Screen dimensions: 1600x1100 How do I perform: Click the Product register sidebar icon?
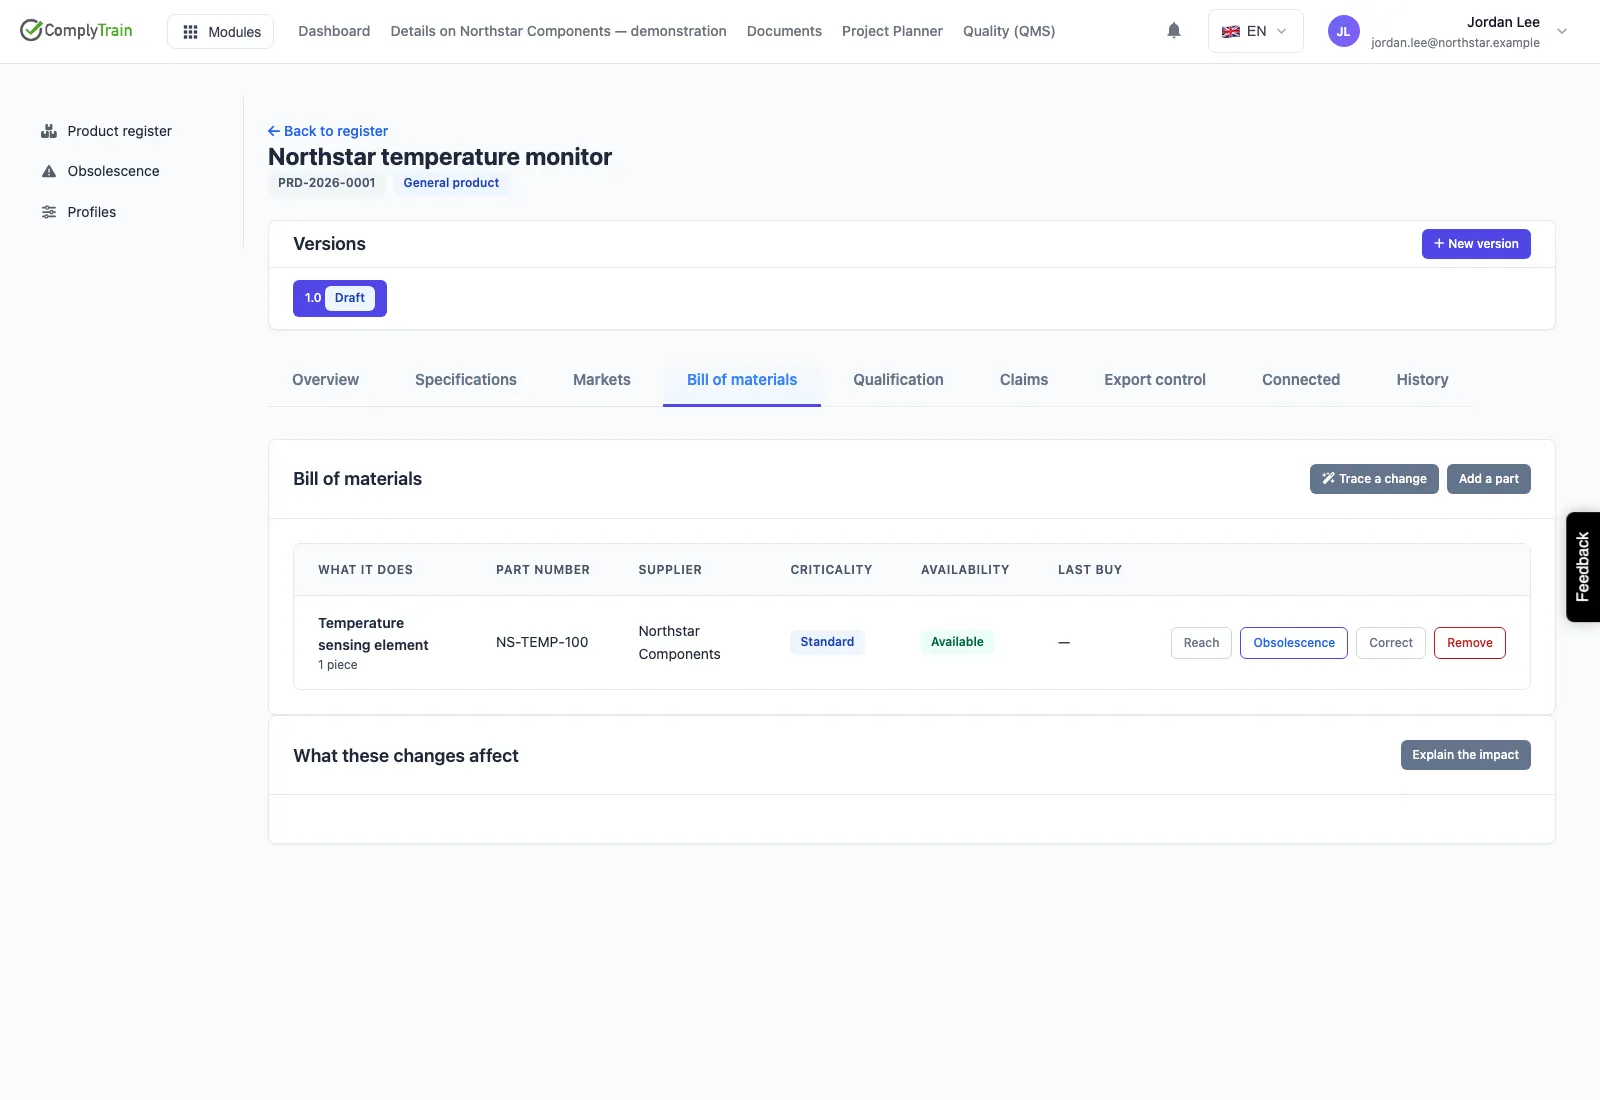[x=48, y=131]
